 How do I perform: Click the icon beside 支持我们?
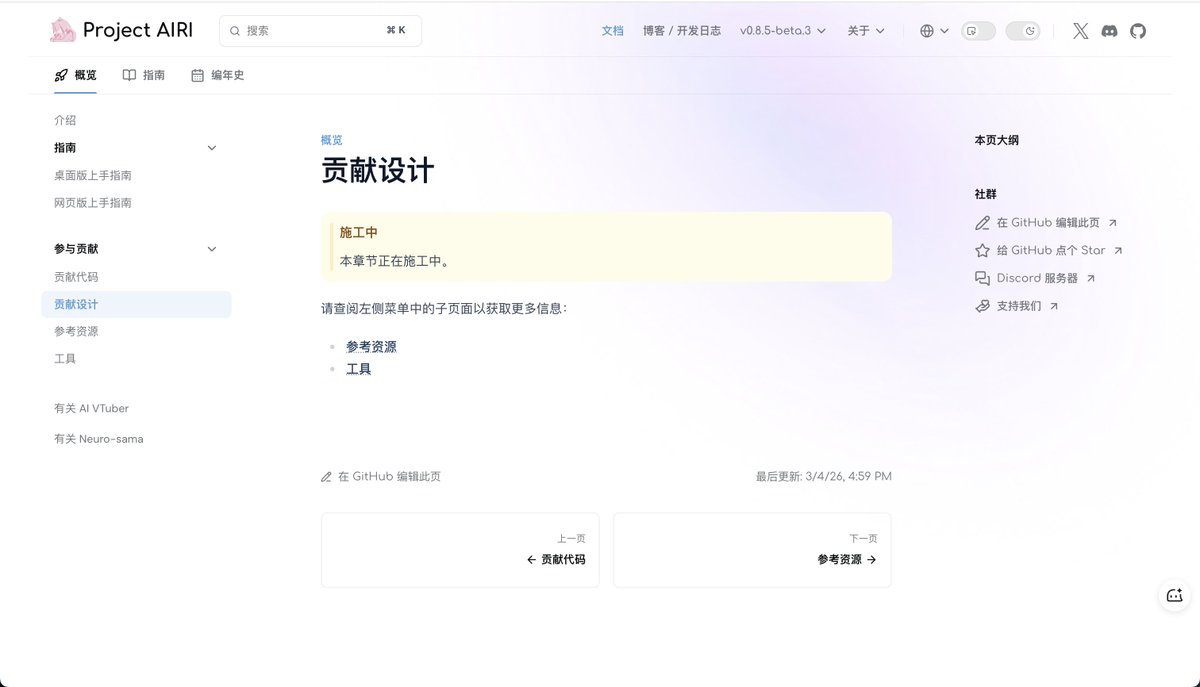(x=982, y=306)
